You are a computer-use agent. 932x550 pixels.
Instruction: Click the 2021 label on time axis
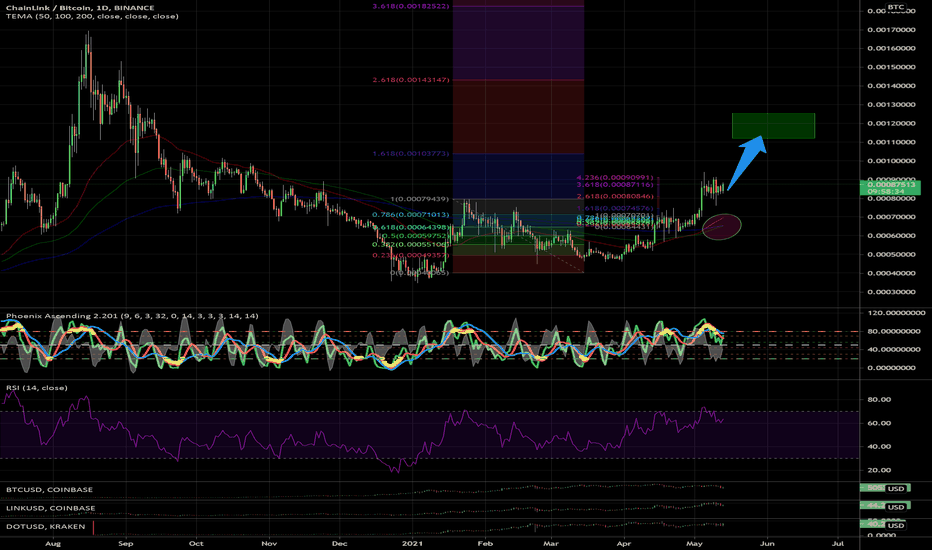(x=412, y=543)
